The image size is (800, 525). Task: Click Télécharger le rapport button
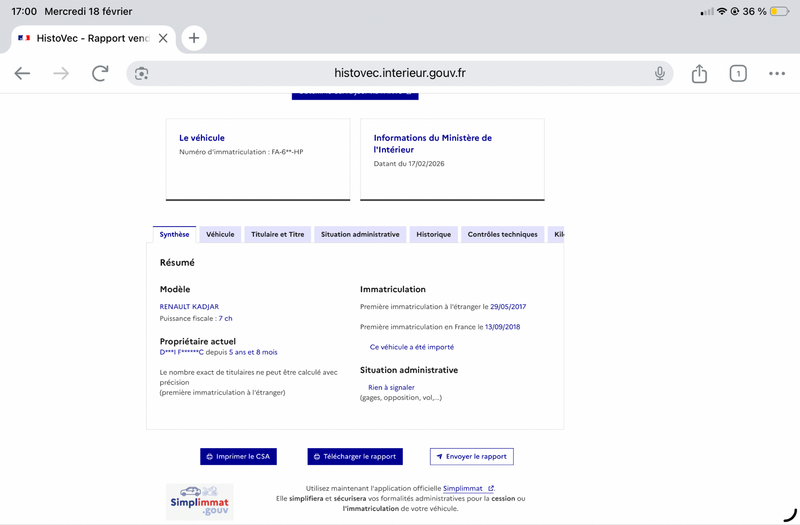tap(355, 456)
